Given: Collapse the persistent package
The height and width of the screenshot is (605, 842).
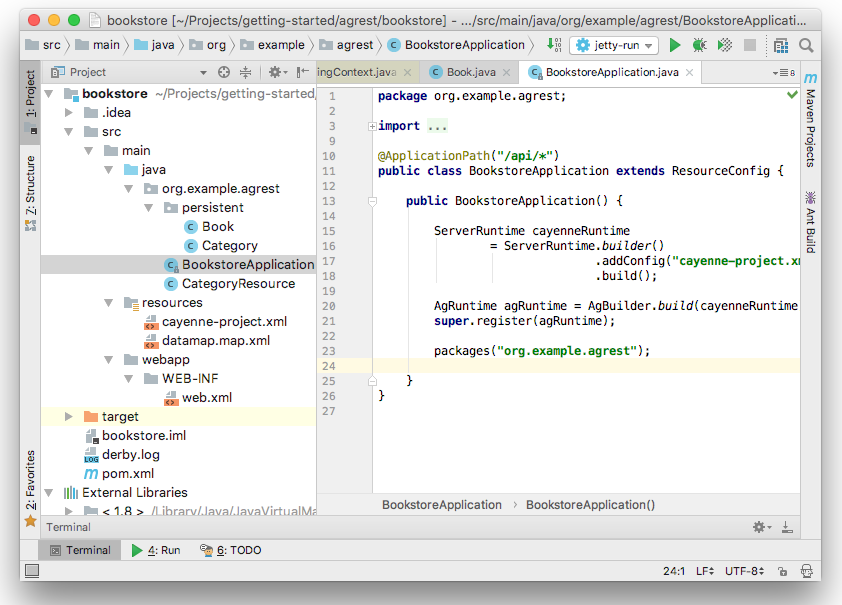Looking at the screenshot, I should tap(149, 208).
